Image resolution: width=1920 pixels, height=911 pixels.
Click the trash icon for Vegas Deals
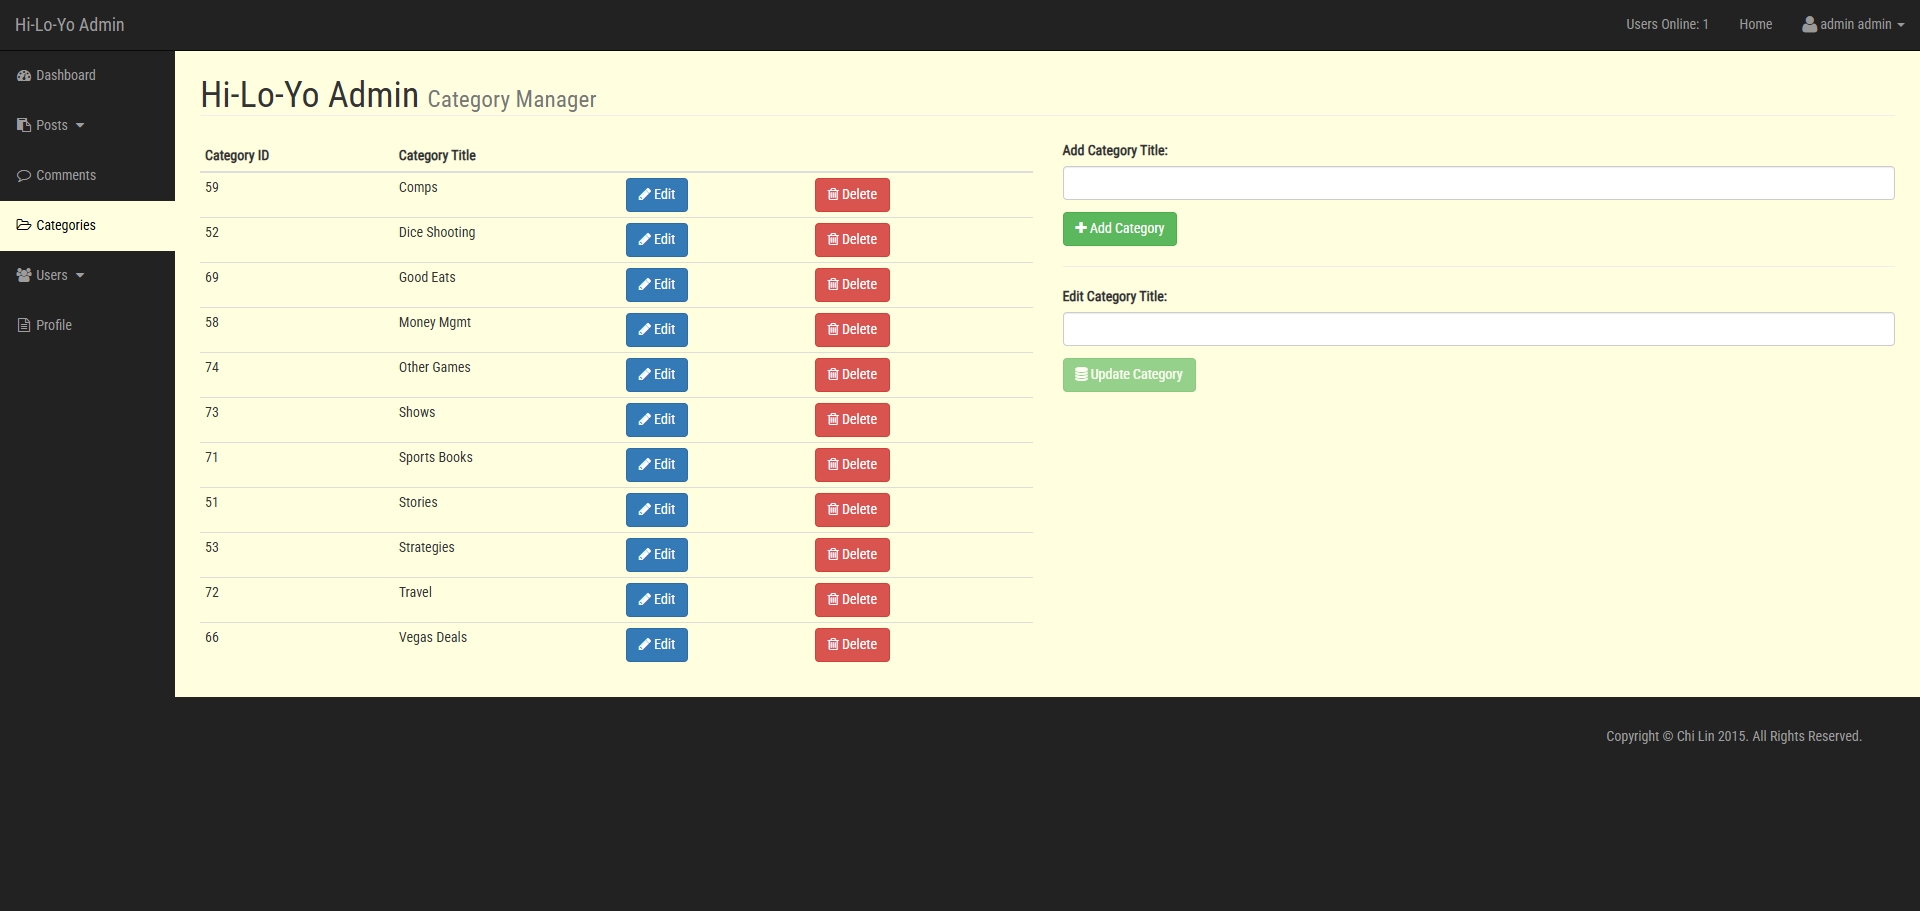click(x=833, y=645)
